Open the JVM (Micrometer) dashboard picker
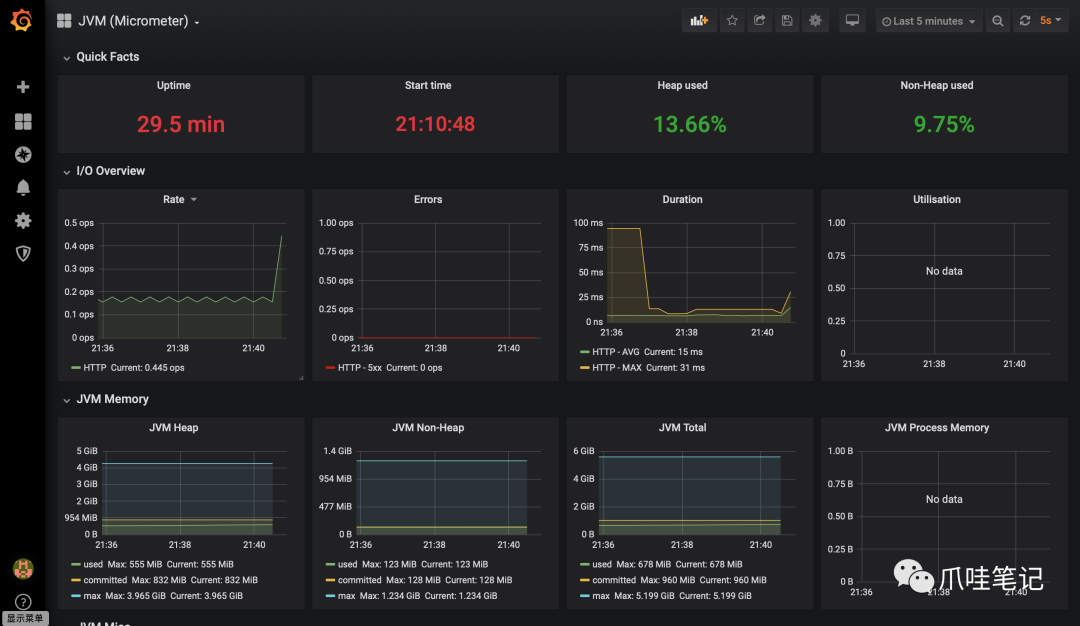The height and width of the screenshot is (626, 1080). coord(138,21)
